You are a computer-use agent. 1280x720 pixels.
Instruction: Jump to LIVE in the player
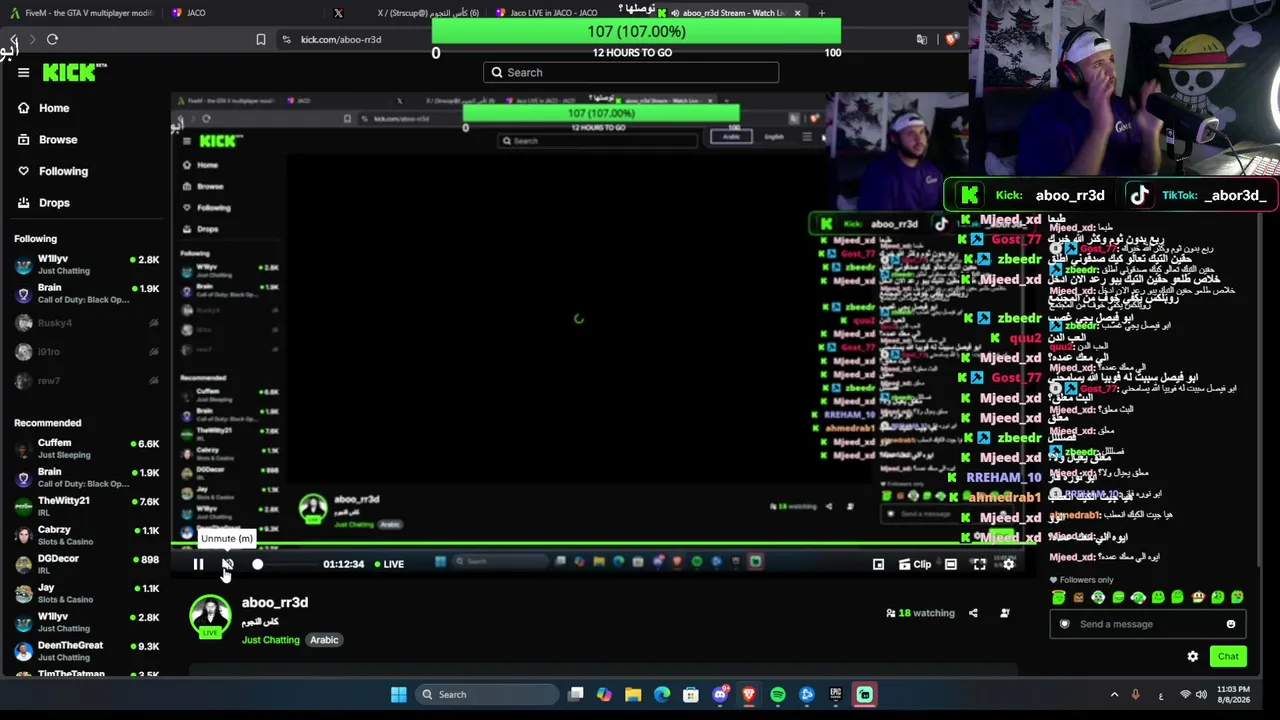[389, 564]
